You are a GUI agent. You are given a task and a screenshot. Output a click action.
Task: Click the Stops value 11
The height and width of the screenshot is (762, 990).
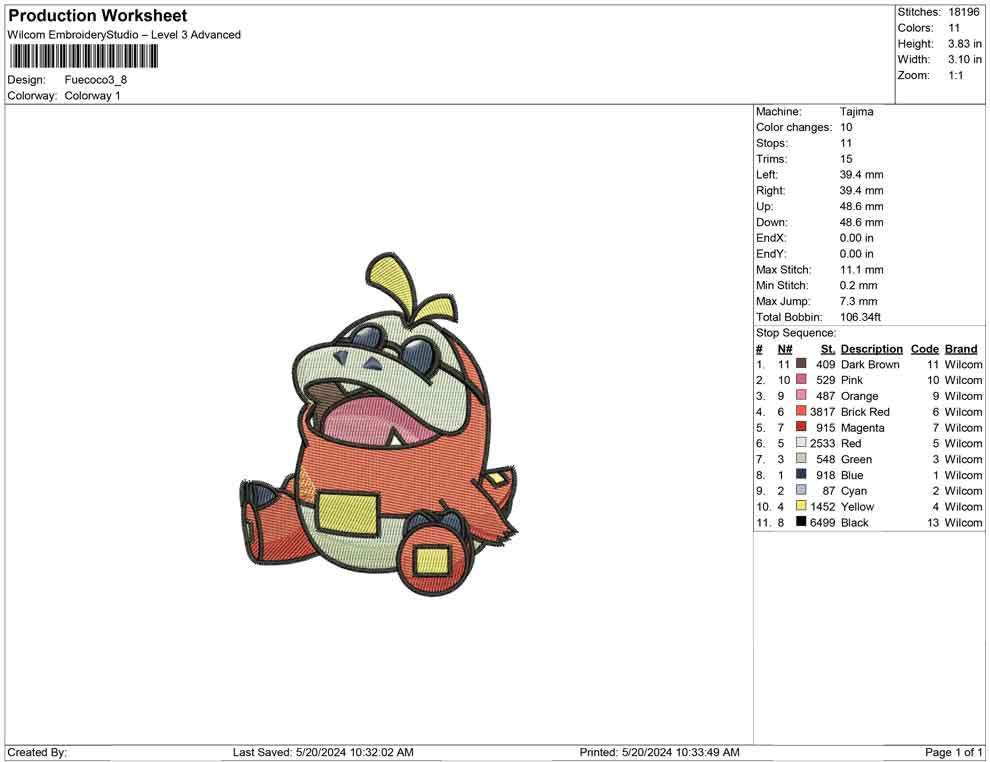pos(846,143)
